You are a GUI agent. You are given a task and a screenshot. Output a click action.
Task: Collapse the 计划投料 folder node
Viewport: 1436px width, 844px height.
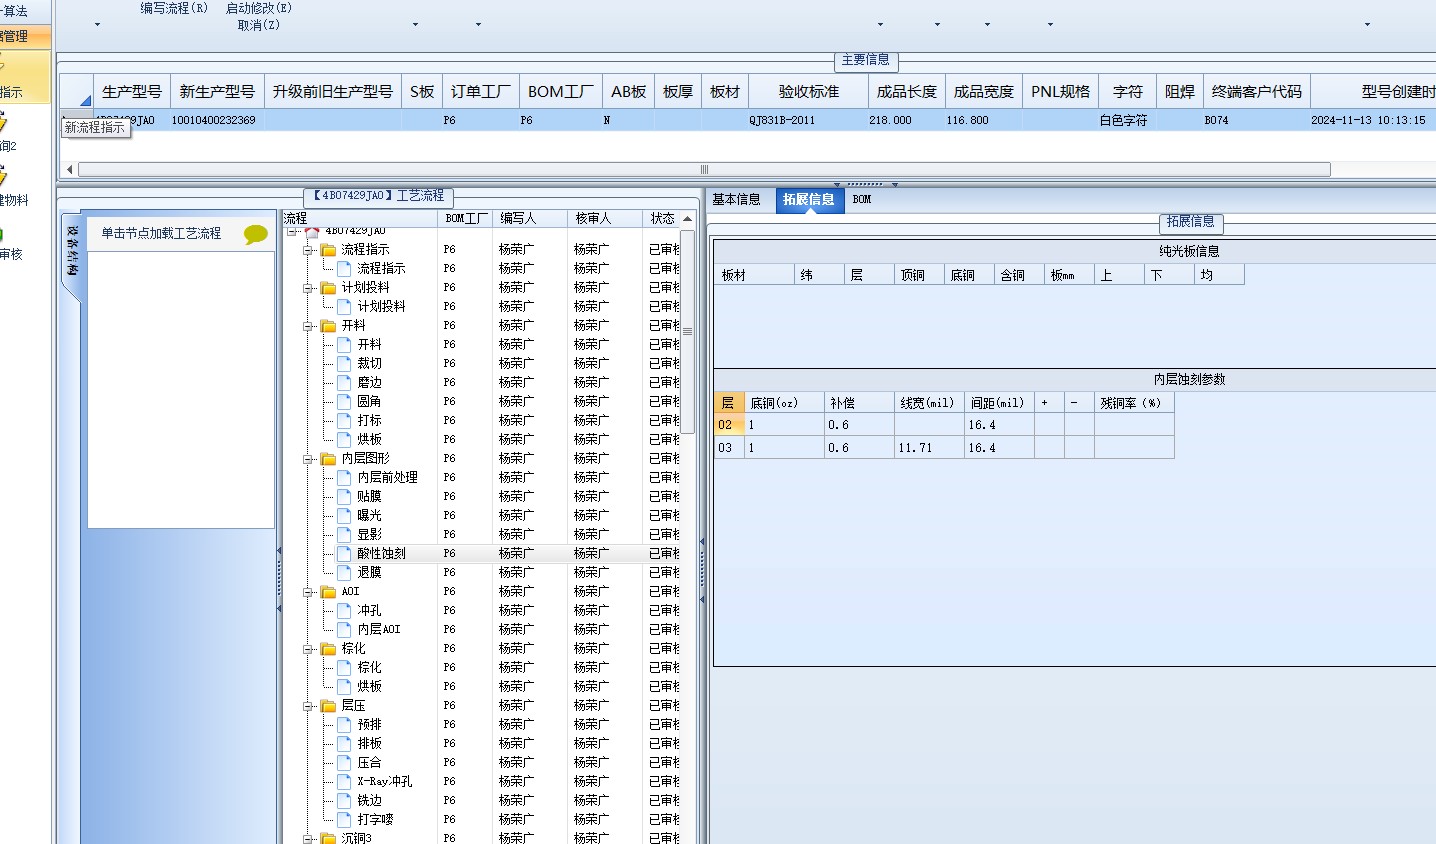coord(309,288)
